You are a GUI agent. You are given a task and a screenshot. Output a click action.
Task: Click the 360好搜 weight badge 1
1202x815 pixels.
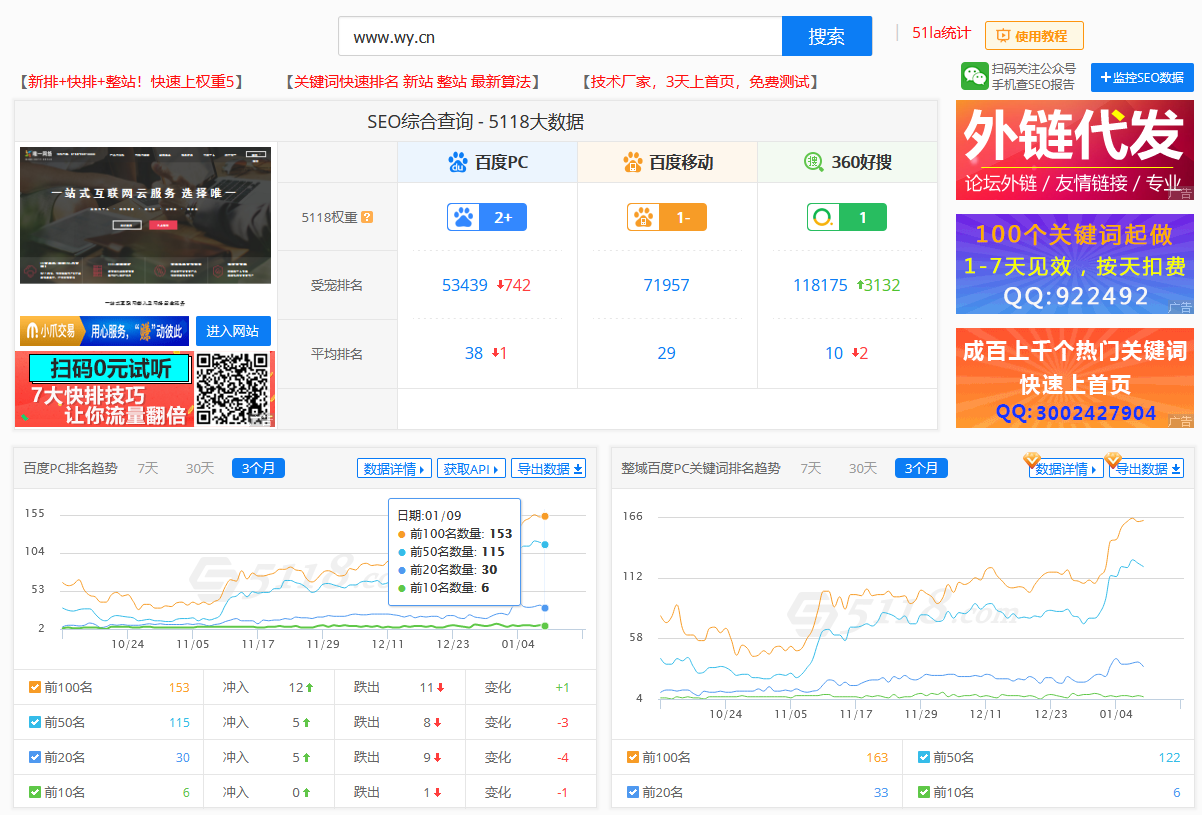[847, 217]
